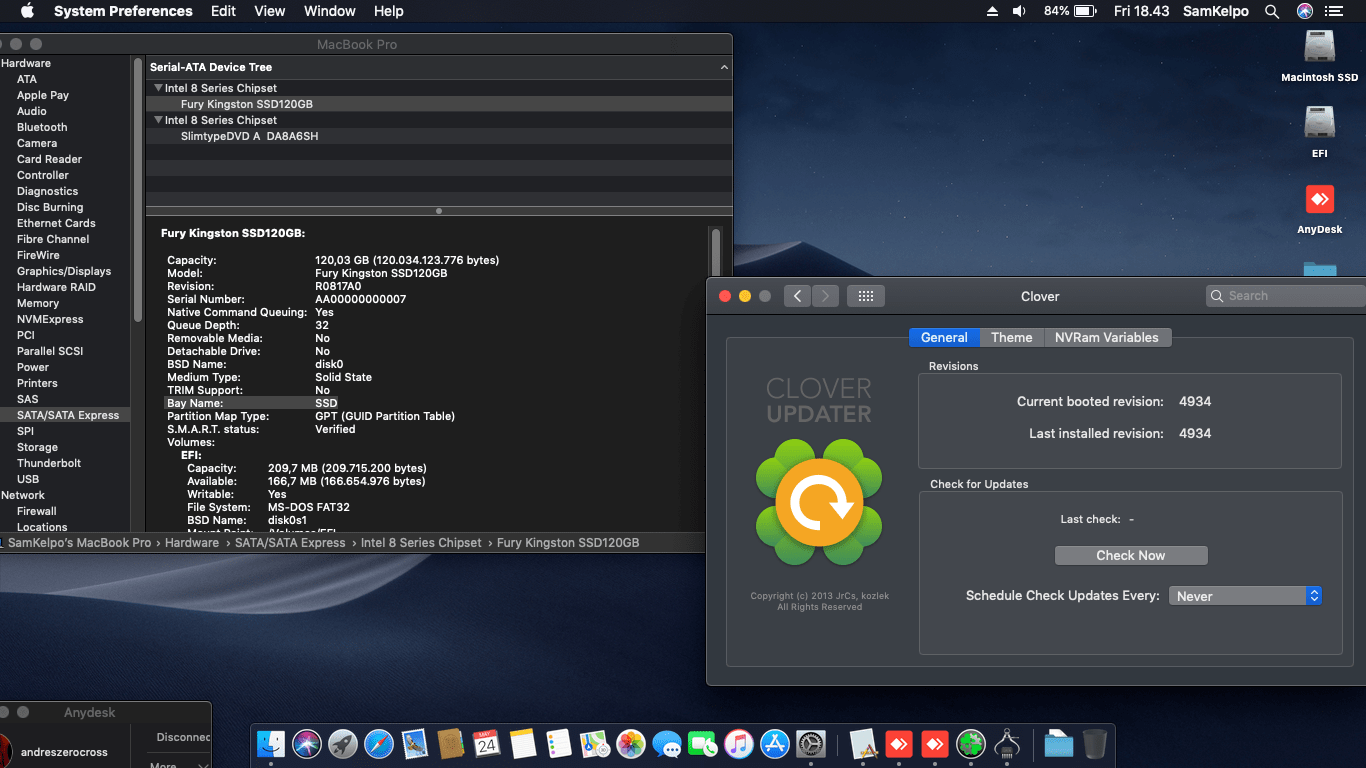Open App Store from the Dock
This screenshot has height=768, width=1366.
point(775,744)
